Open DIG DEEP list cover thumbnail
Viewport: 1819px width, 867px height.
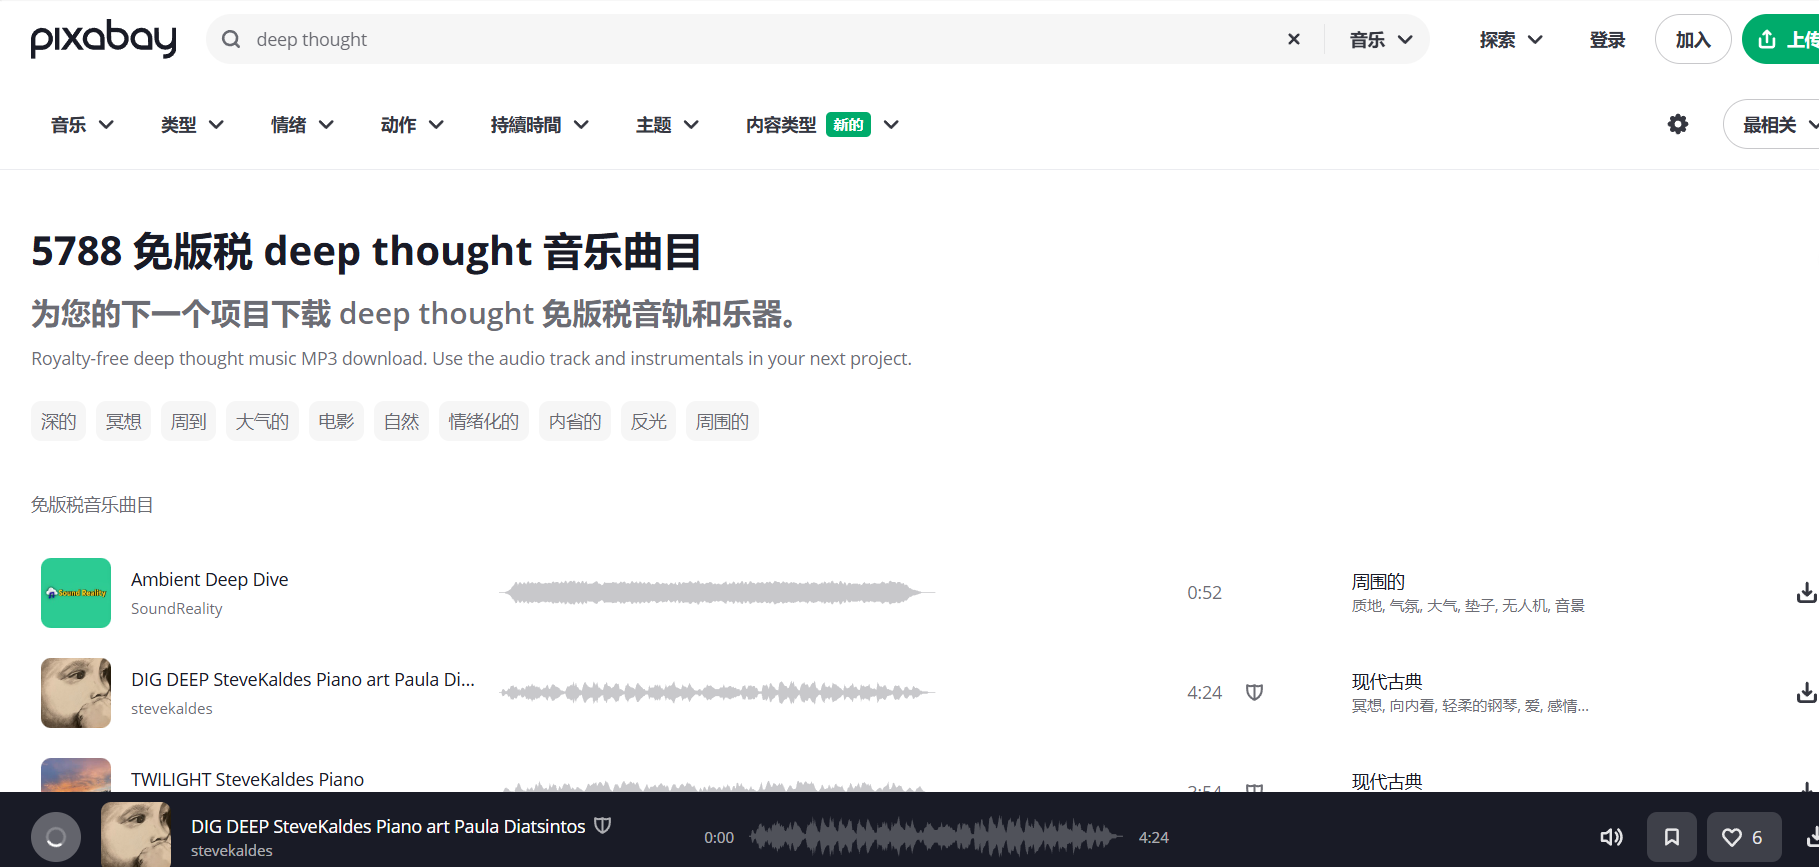[76, 692]
